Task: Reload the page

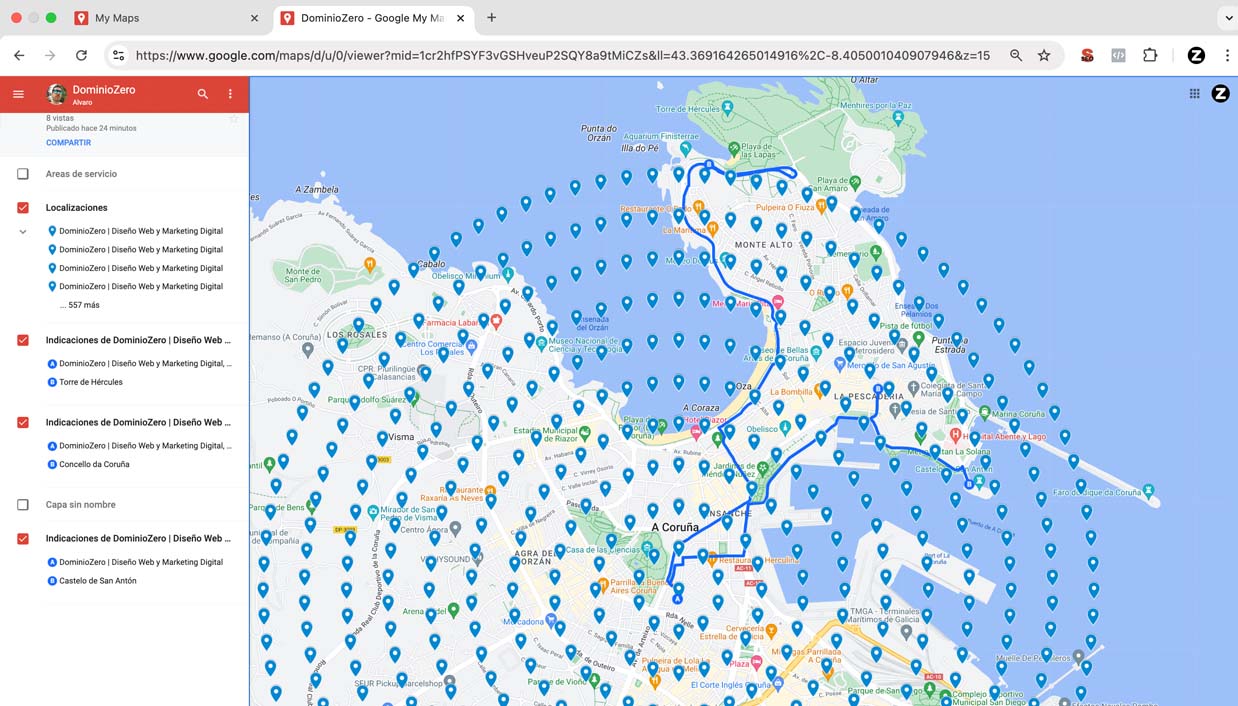Action: 81,56
